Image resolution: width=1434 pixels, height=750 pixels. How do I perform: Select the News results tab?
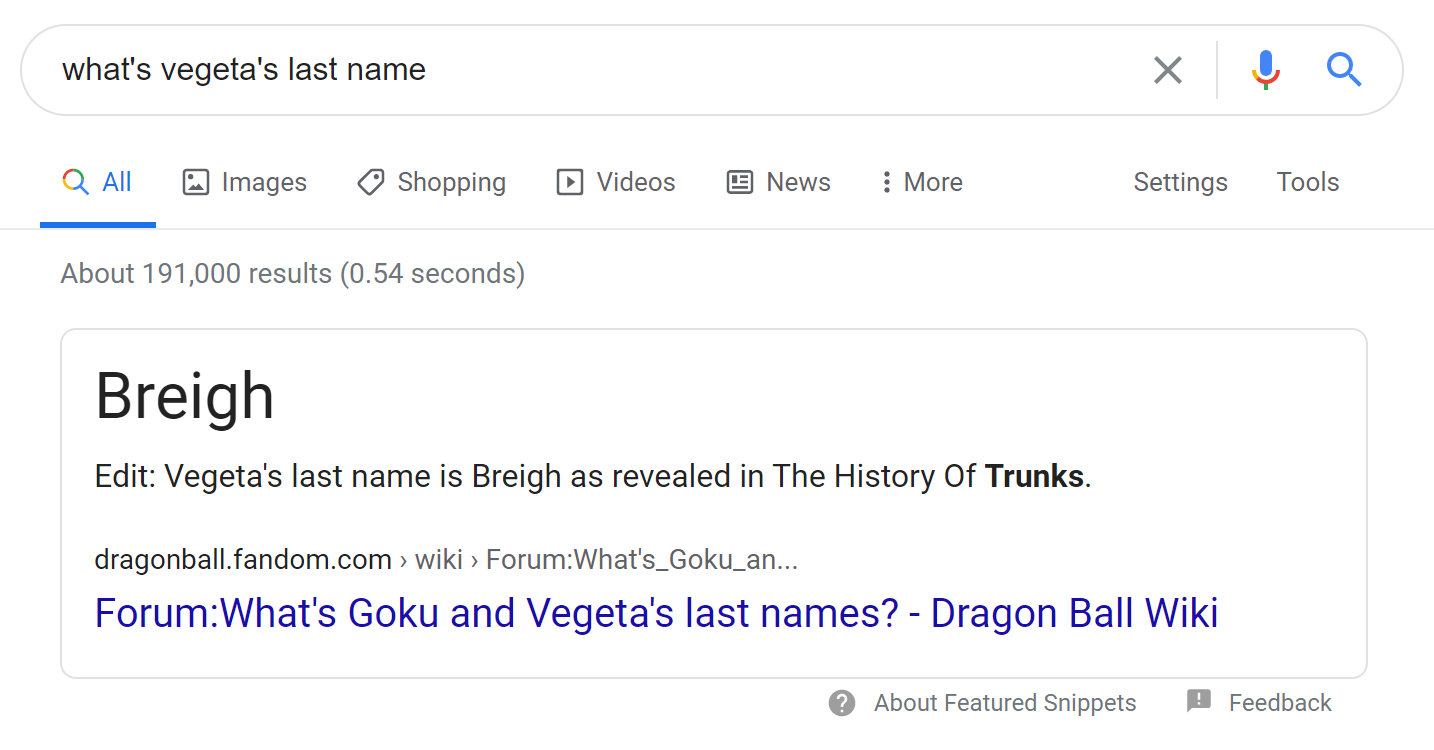pyautogui.click(x=798, y=182)
